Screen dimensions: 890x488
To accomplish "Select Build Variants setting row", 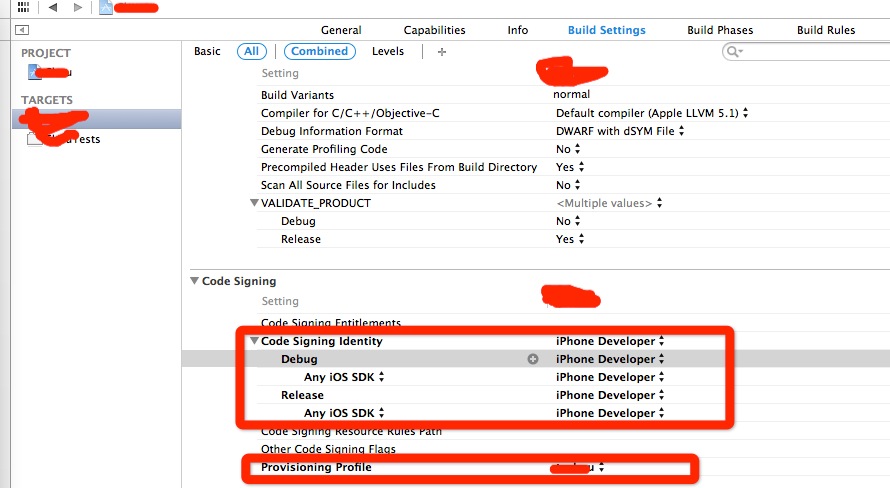I will tap(297, 95).
